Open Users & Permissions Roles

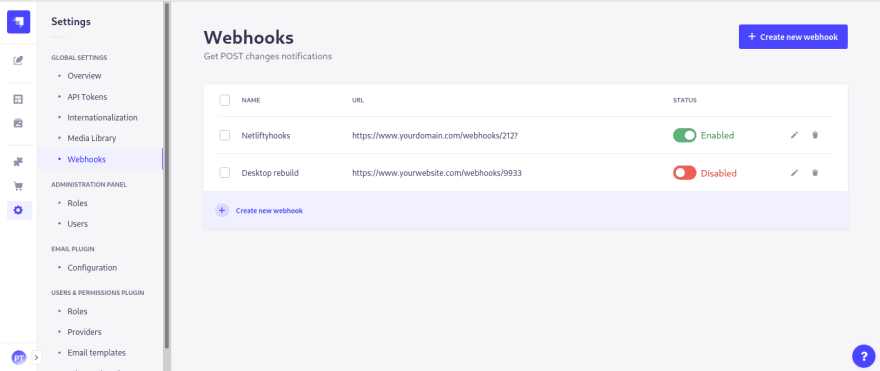77,312
